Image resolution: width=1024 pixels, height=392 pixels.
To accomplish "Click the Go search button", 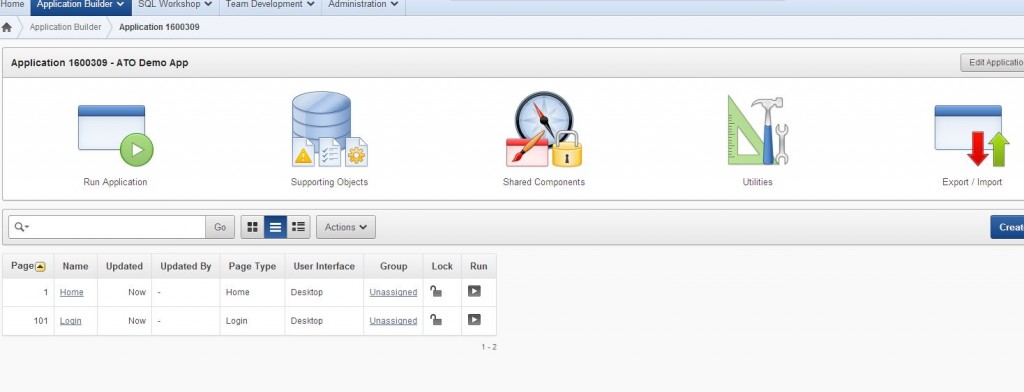I will pos(220,227).
